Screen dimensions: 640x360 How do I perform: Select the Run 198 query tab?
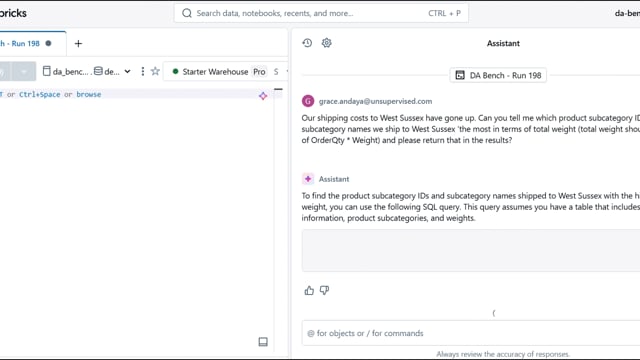tap(26, 43)
